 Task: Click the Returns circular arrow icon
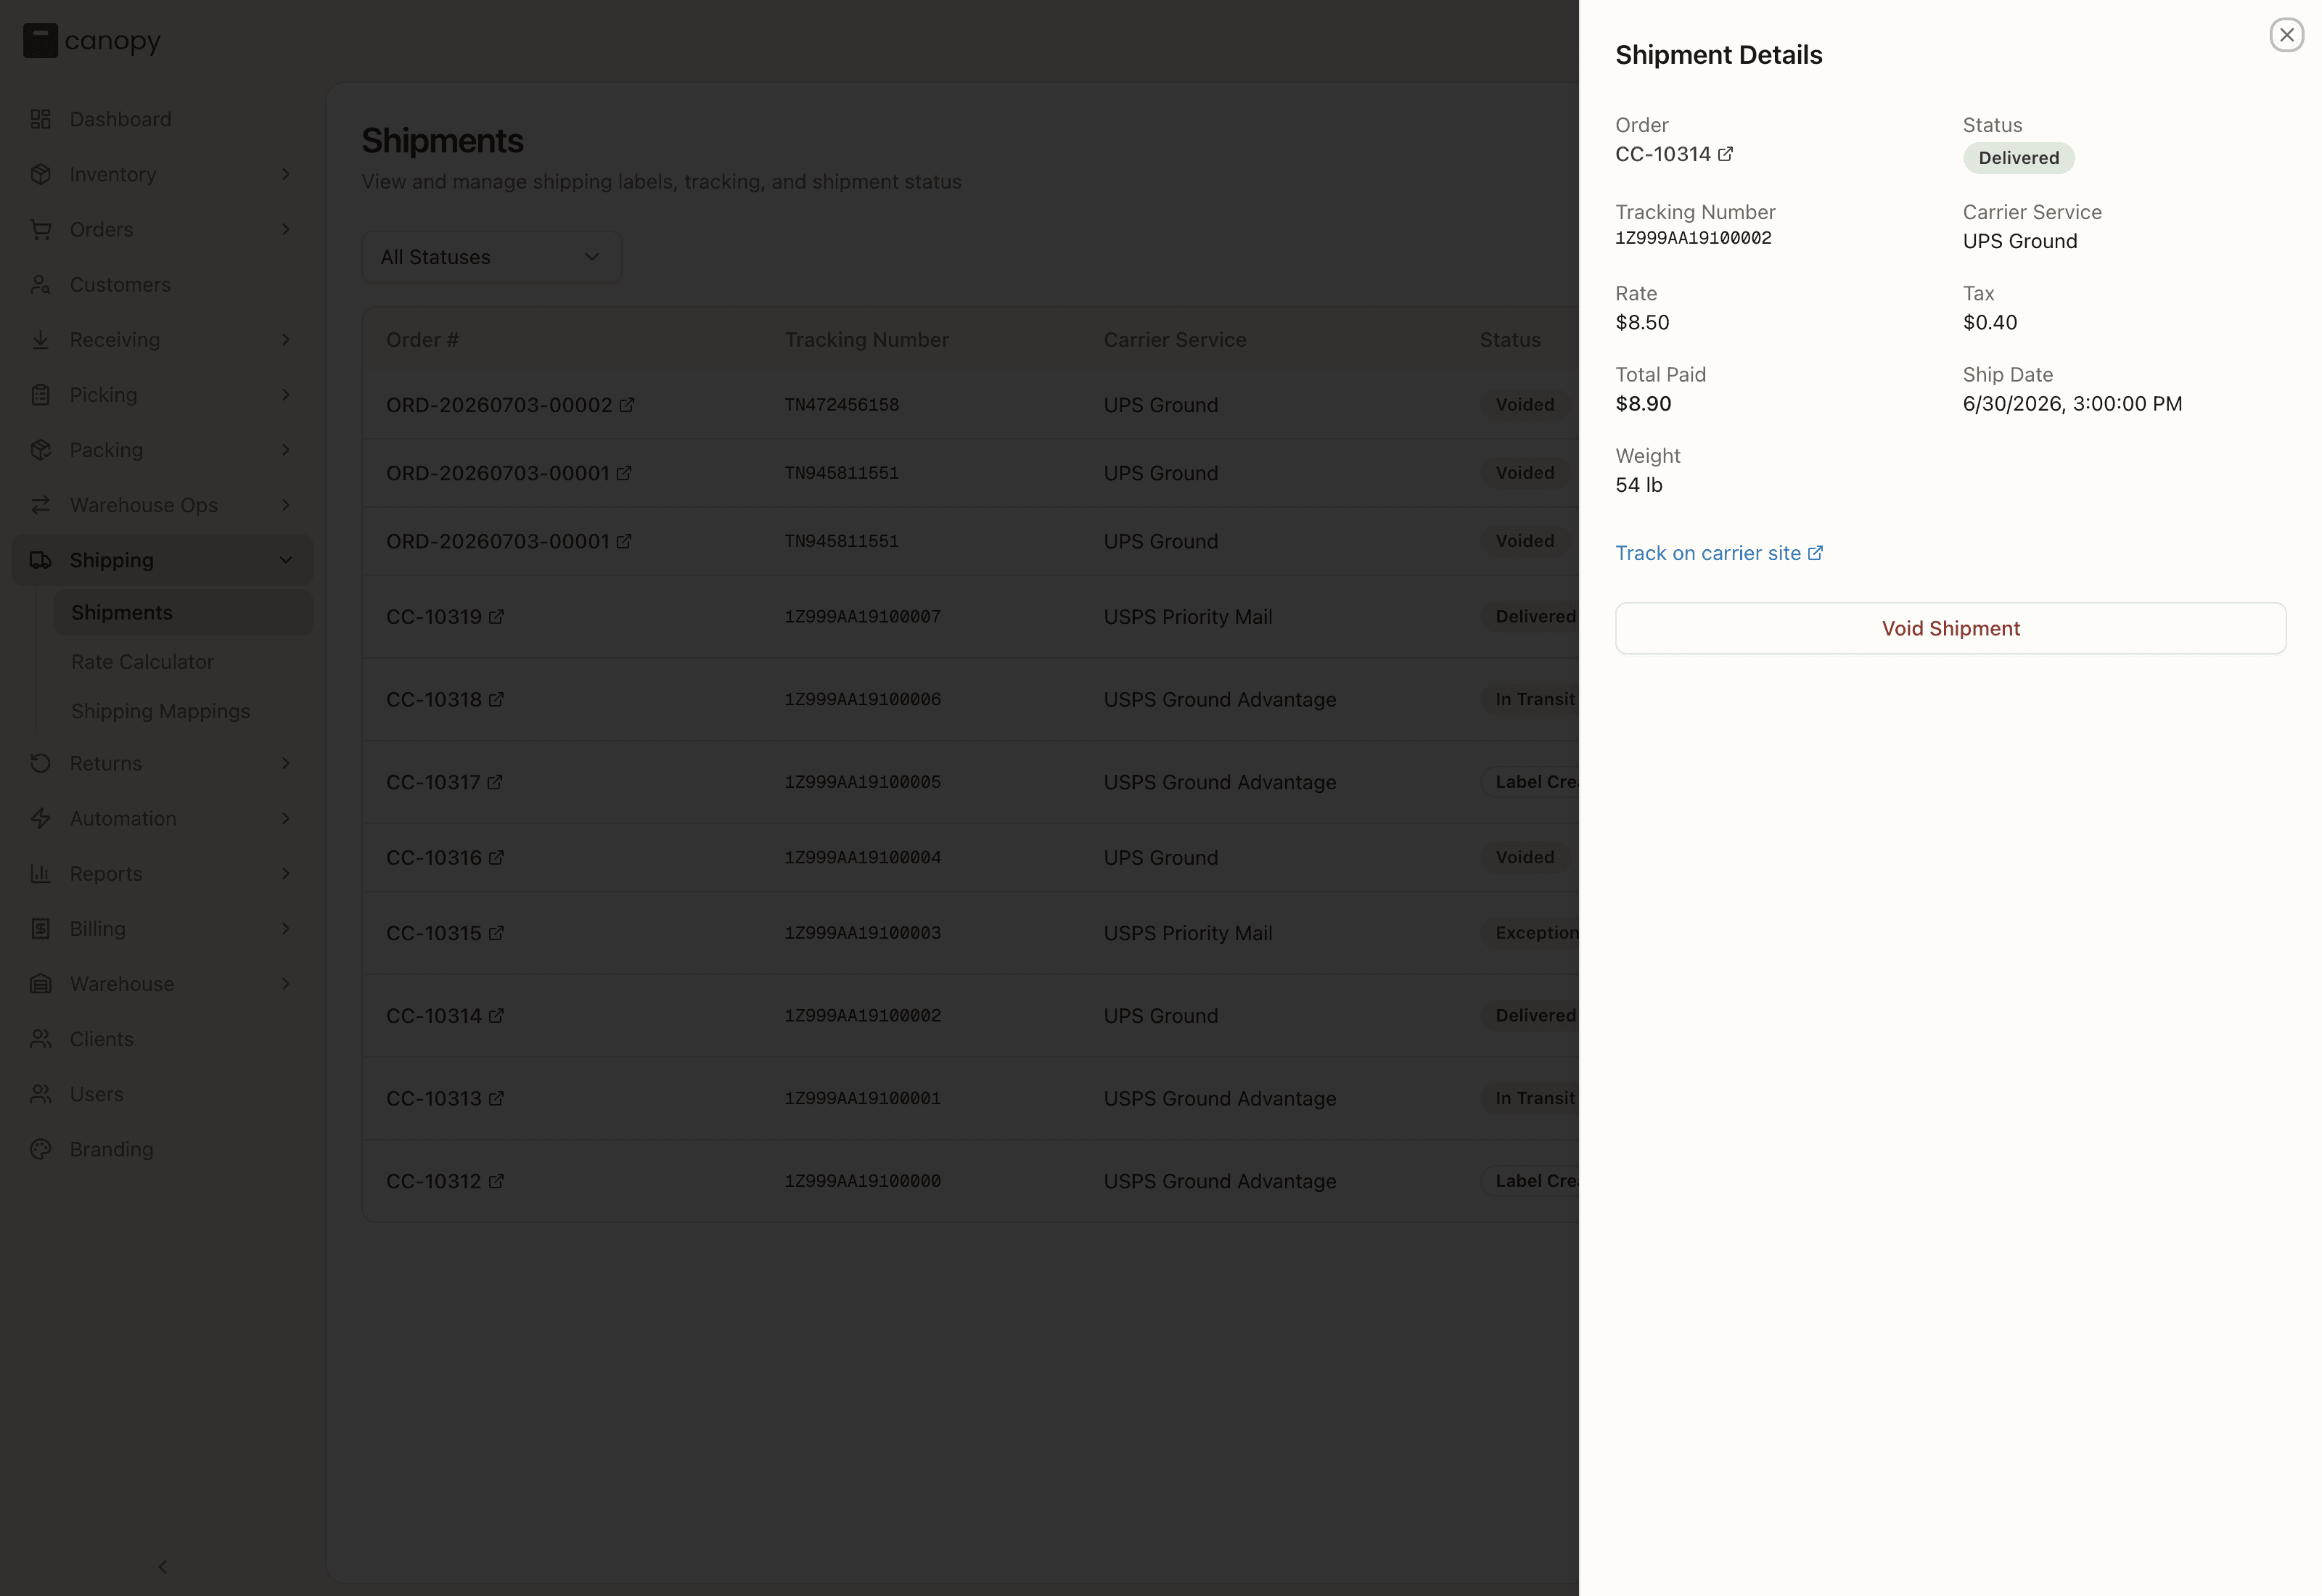pos(40,763)
